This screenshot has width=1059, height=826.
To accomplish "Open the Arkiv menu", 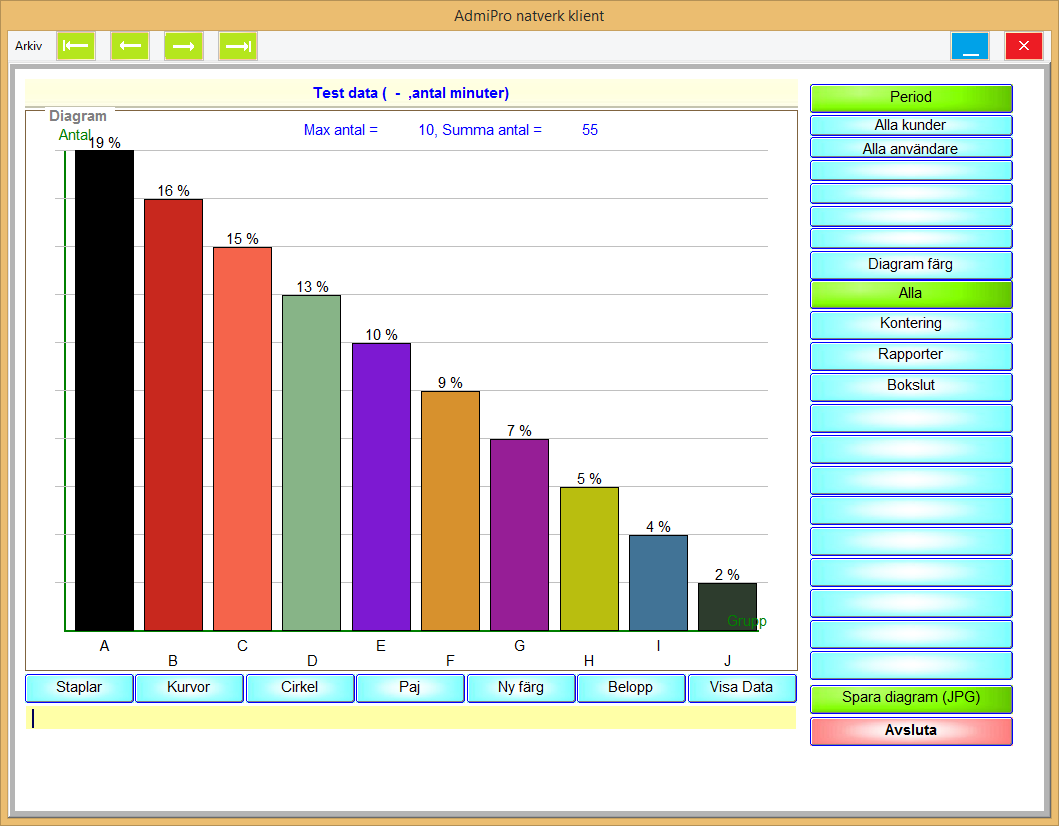I will [x=29, y=46].
